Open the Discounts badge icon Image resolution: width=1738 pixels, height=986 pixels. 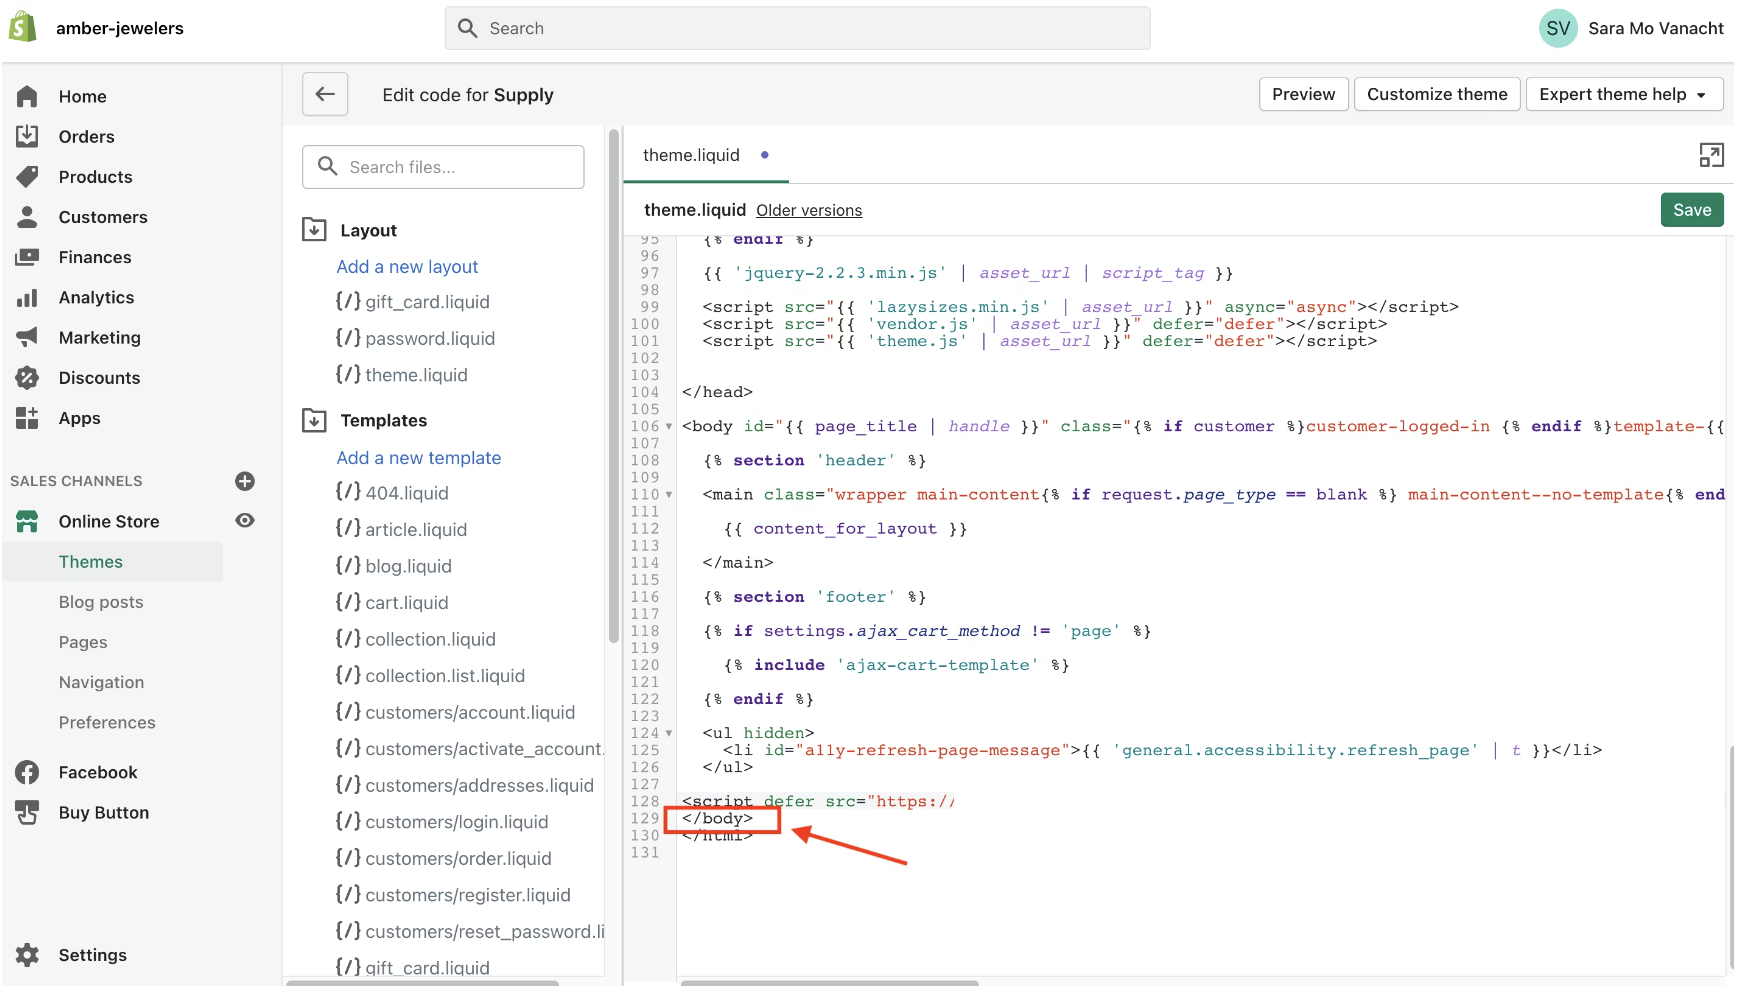point(27,377)
